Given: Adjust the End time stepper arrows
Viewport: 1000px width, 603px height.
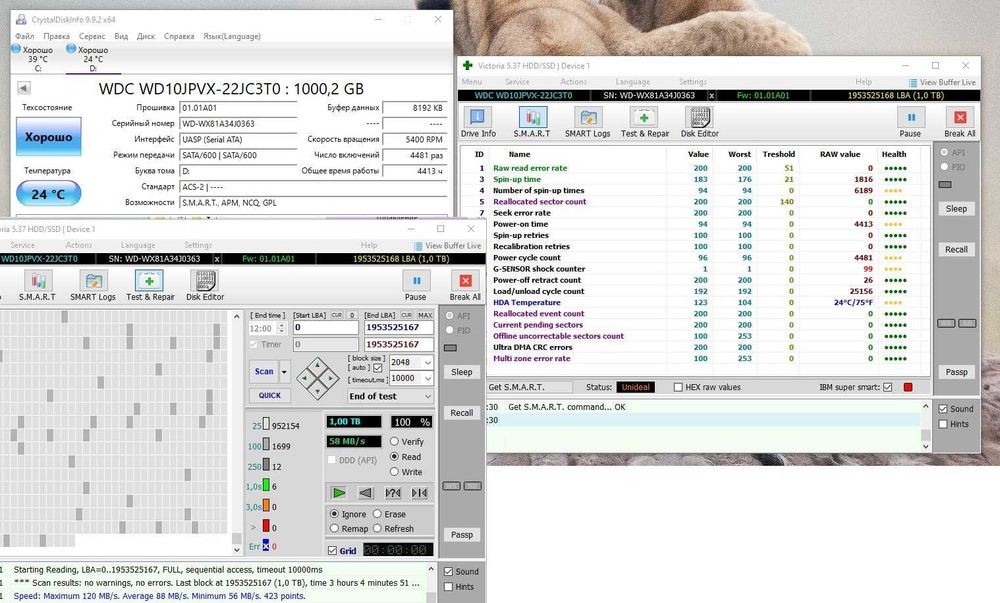Looking at the screenshot, I should click(x=282, y=328).
